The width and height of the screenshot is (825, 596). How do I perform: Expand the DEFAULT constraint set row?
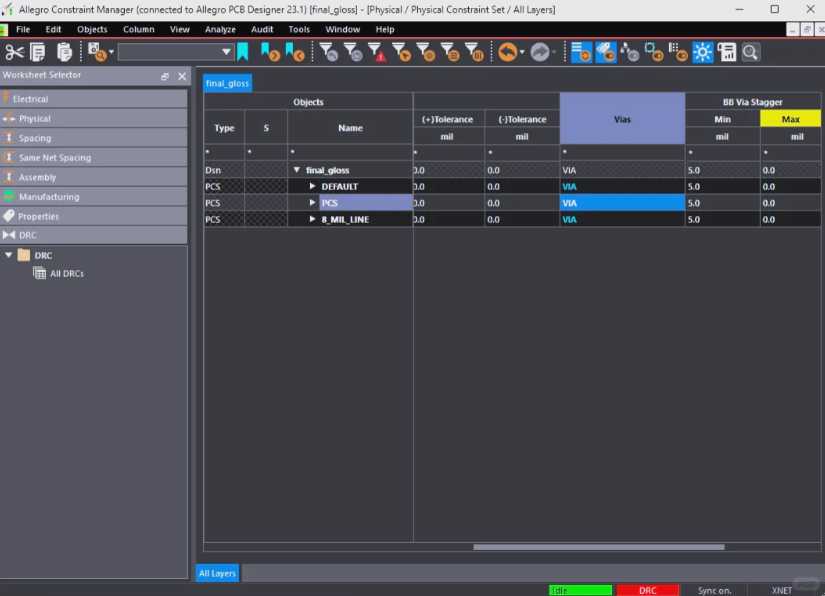(312, 186)
